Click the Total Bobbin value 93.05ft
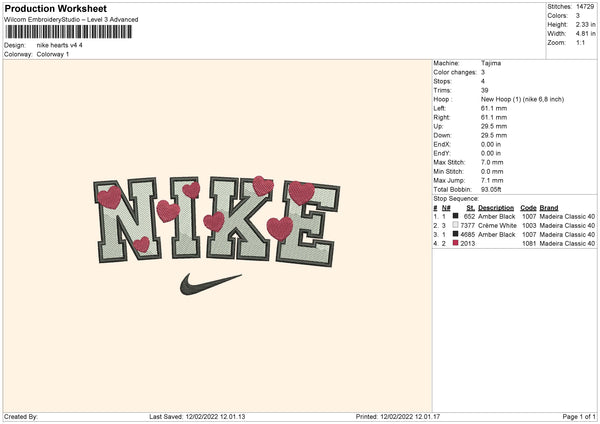The height and width of the screenshot is (424, 600). 491,189
